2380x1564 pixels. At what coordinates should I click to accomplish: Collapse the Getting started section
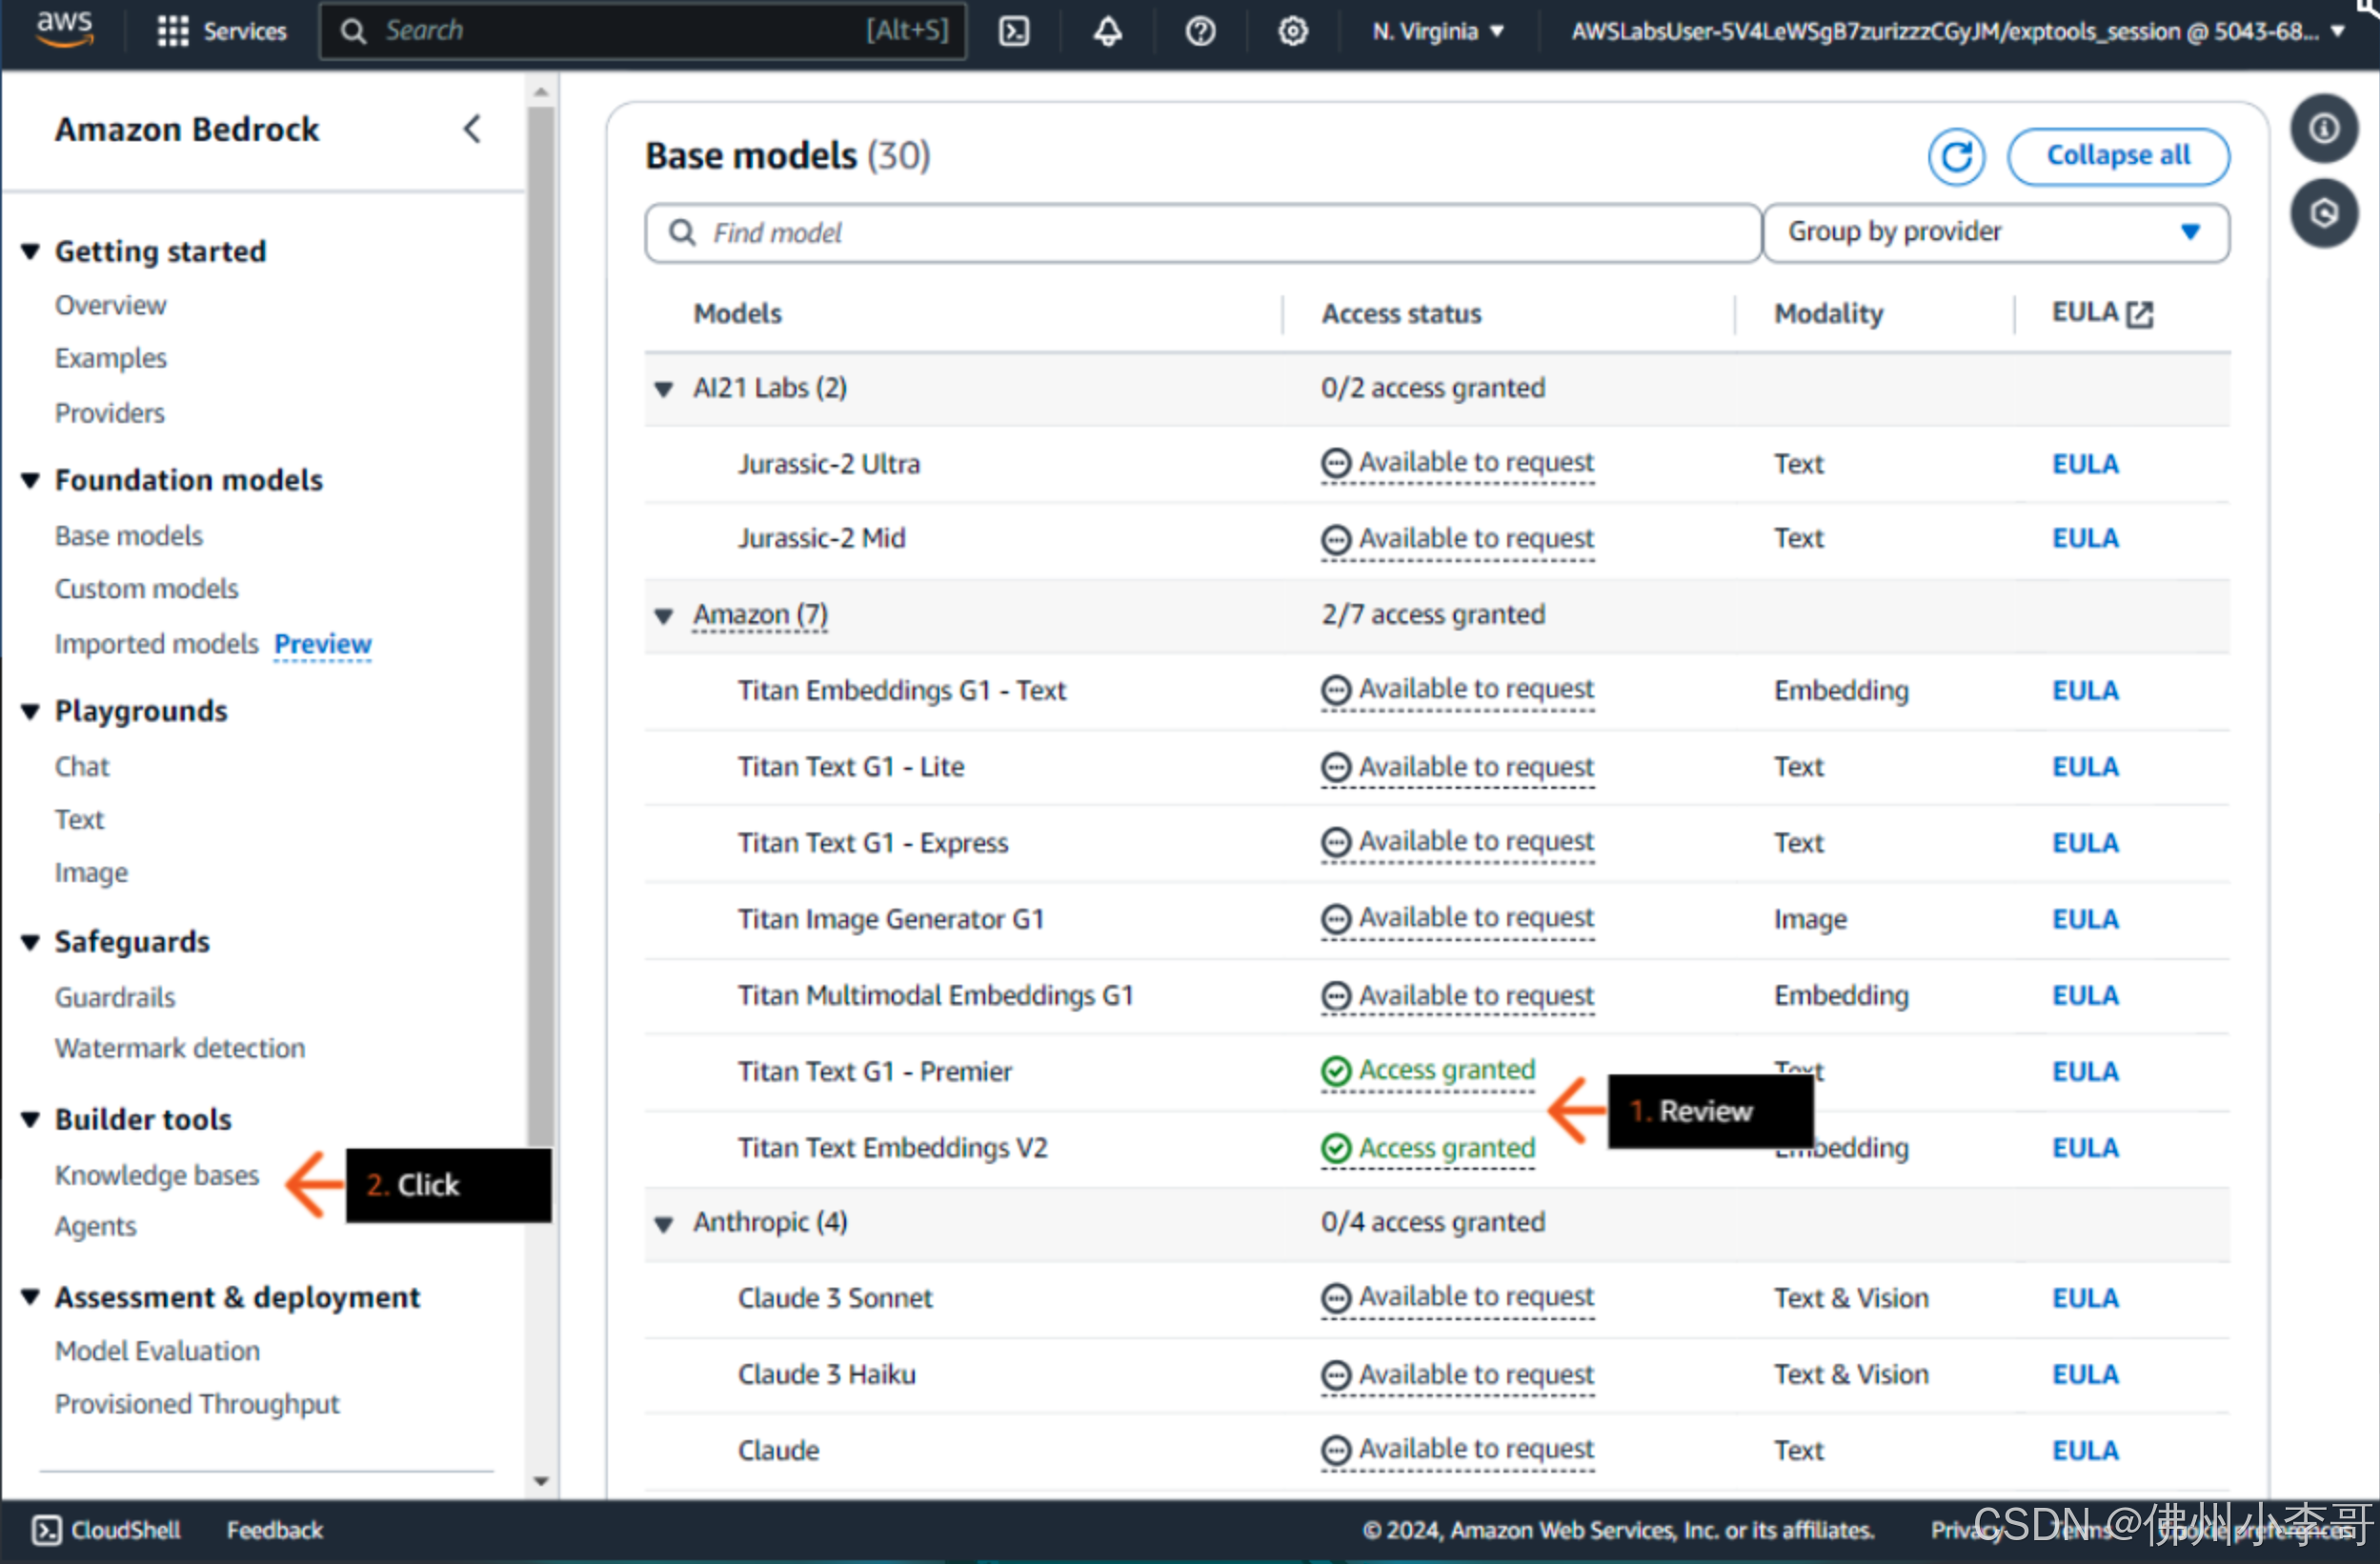click(x=30, y=251)
